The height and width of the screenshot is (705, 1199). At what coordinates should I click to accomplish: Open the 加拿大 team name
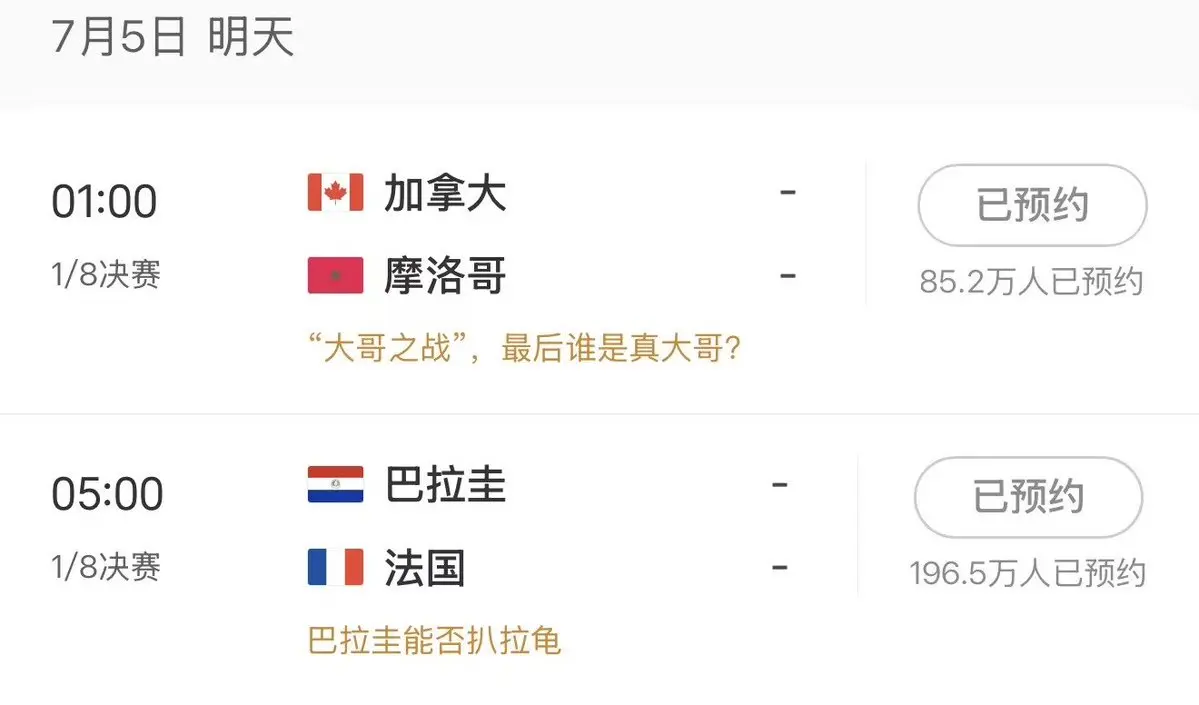(445, 193)
